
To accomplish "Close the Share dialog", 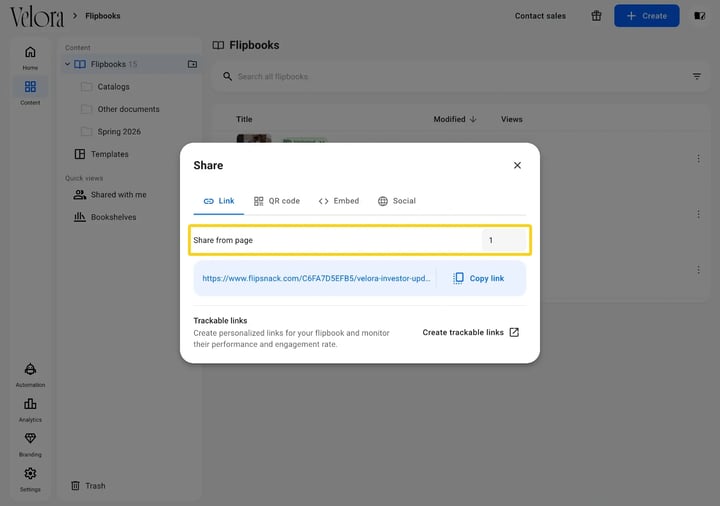I will (x=517, y=165).
